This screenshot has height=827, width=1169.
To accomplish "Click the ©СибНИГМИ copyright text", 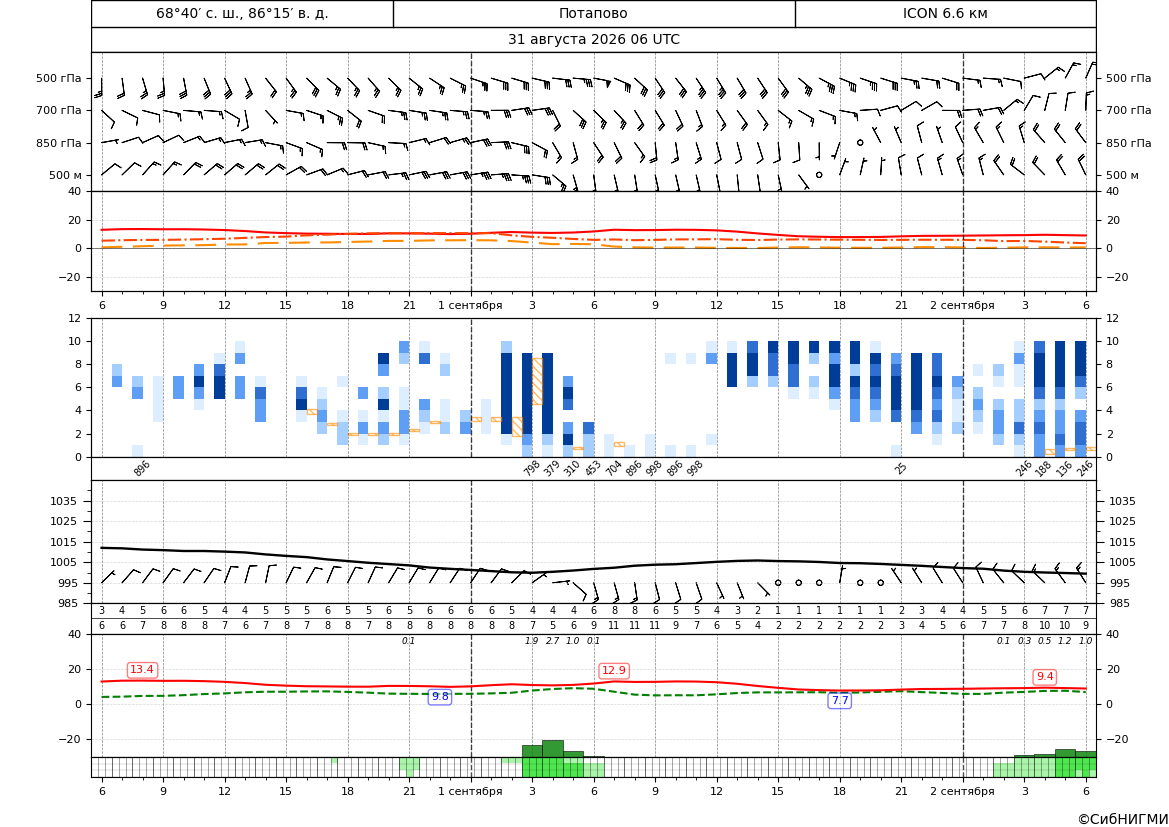I will (1122, 819).
